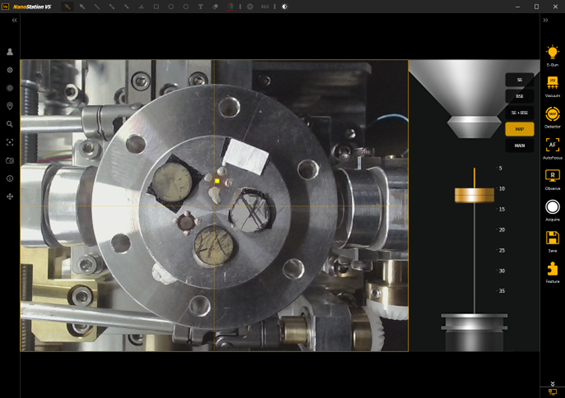Select the rectangle shape tool
Viewport: 565px width, 398px height.
156,6
